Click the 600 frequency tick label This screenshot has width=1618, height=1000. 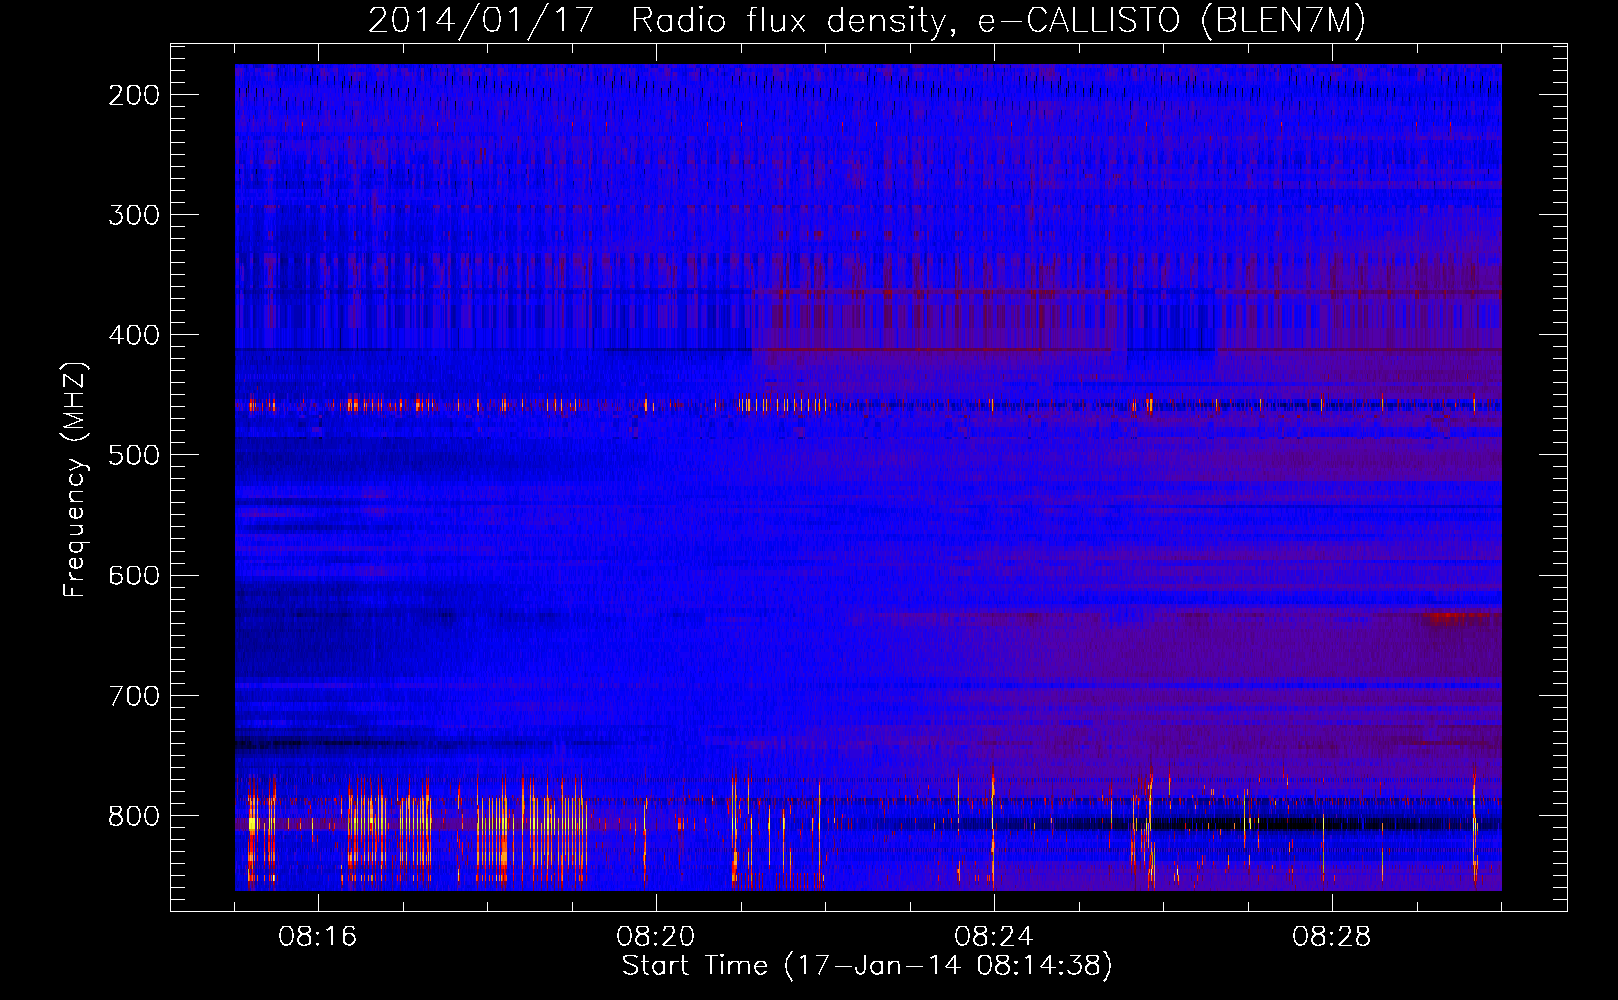click(134, 575)
